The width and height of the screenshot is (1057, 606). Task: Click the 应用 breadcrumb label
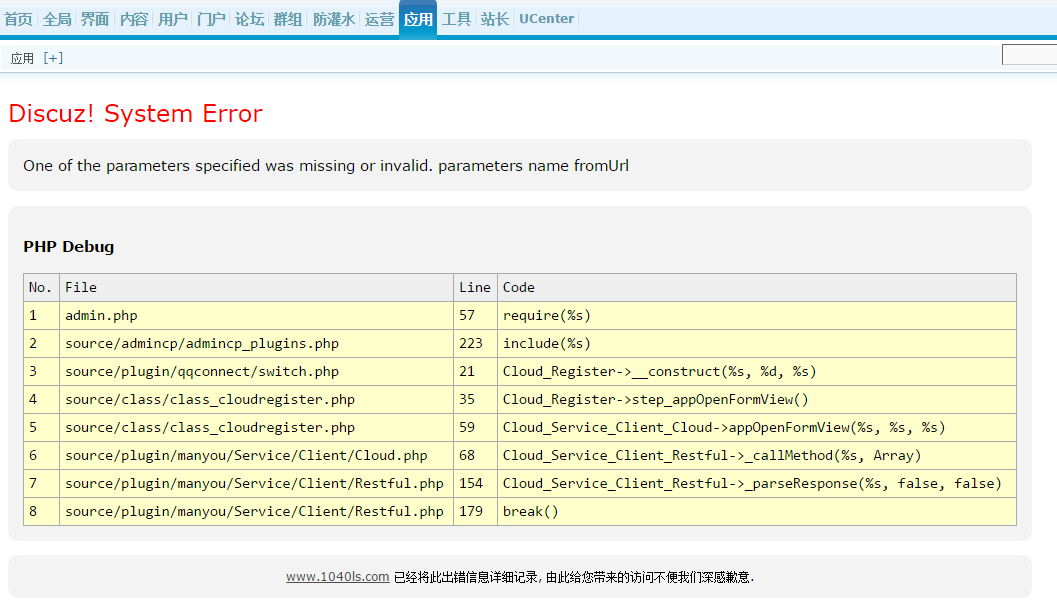click(x=22, y=59)
